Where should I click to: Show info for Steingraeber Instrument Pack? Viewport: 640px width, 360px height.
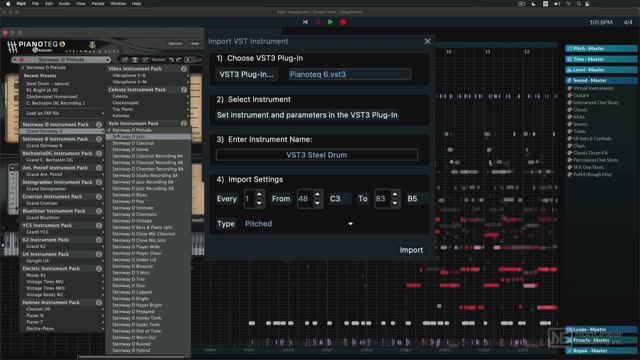coord(99,182)
